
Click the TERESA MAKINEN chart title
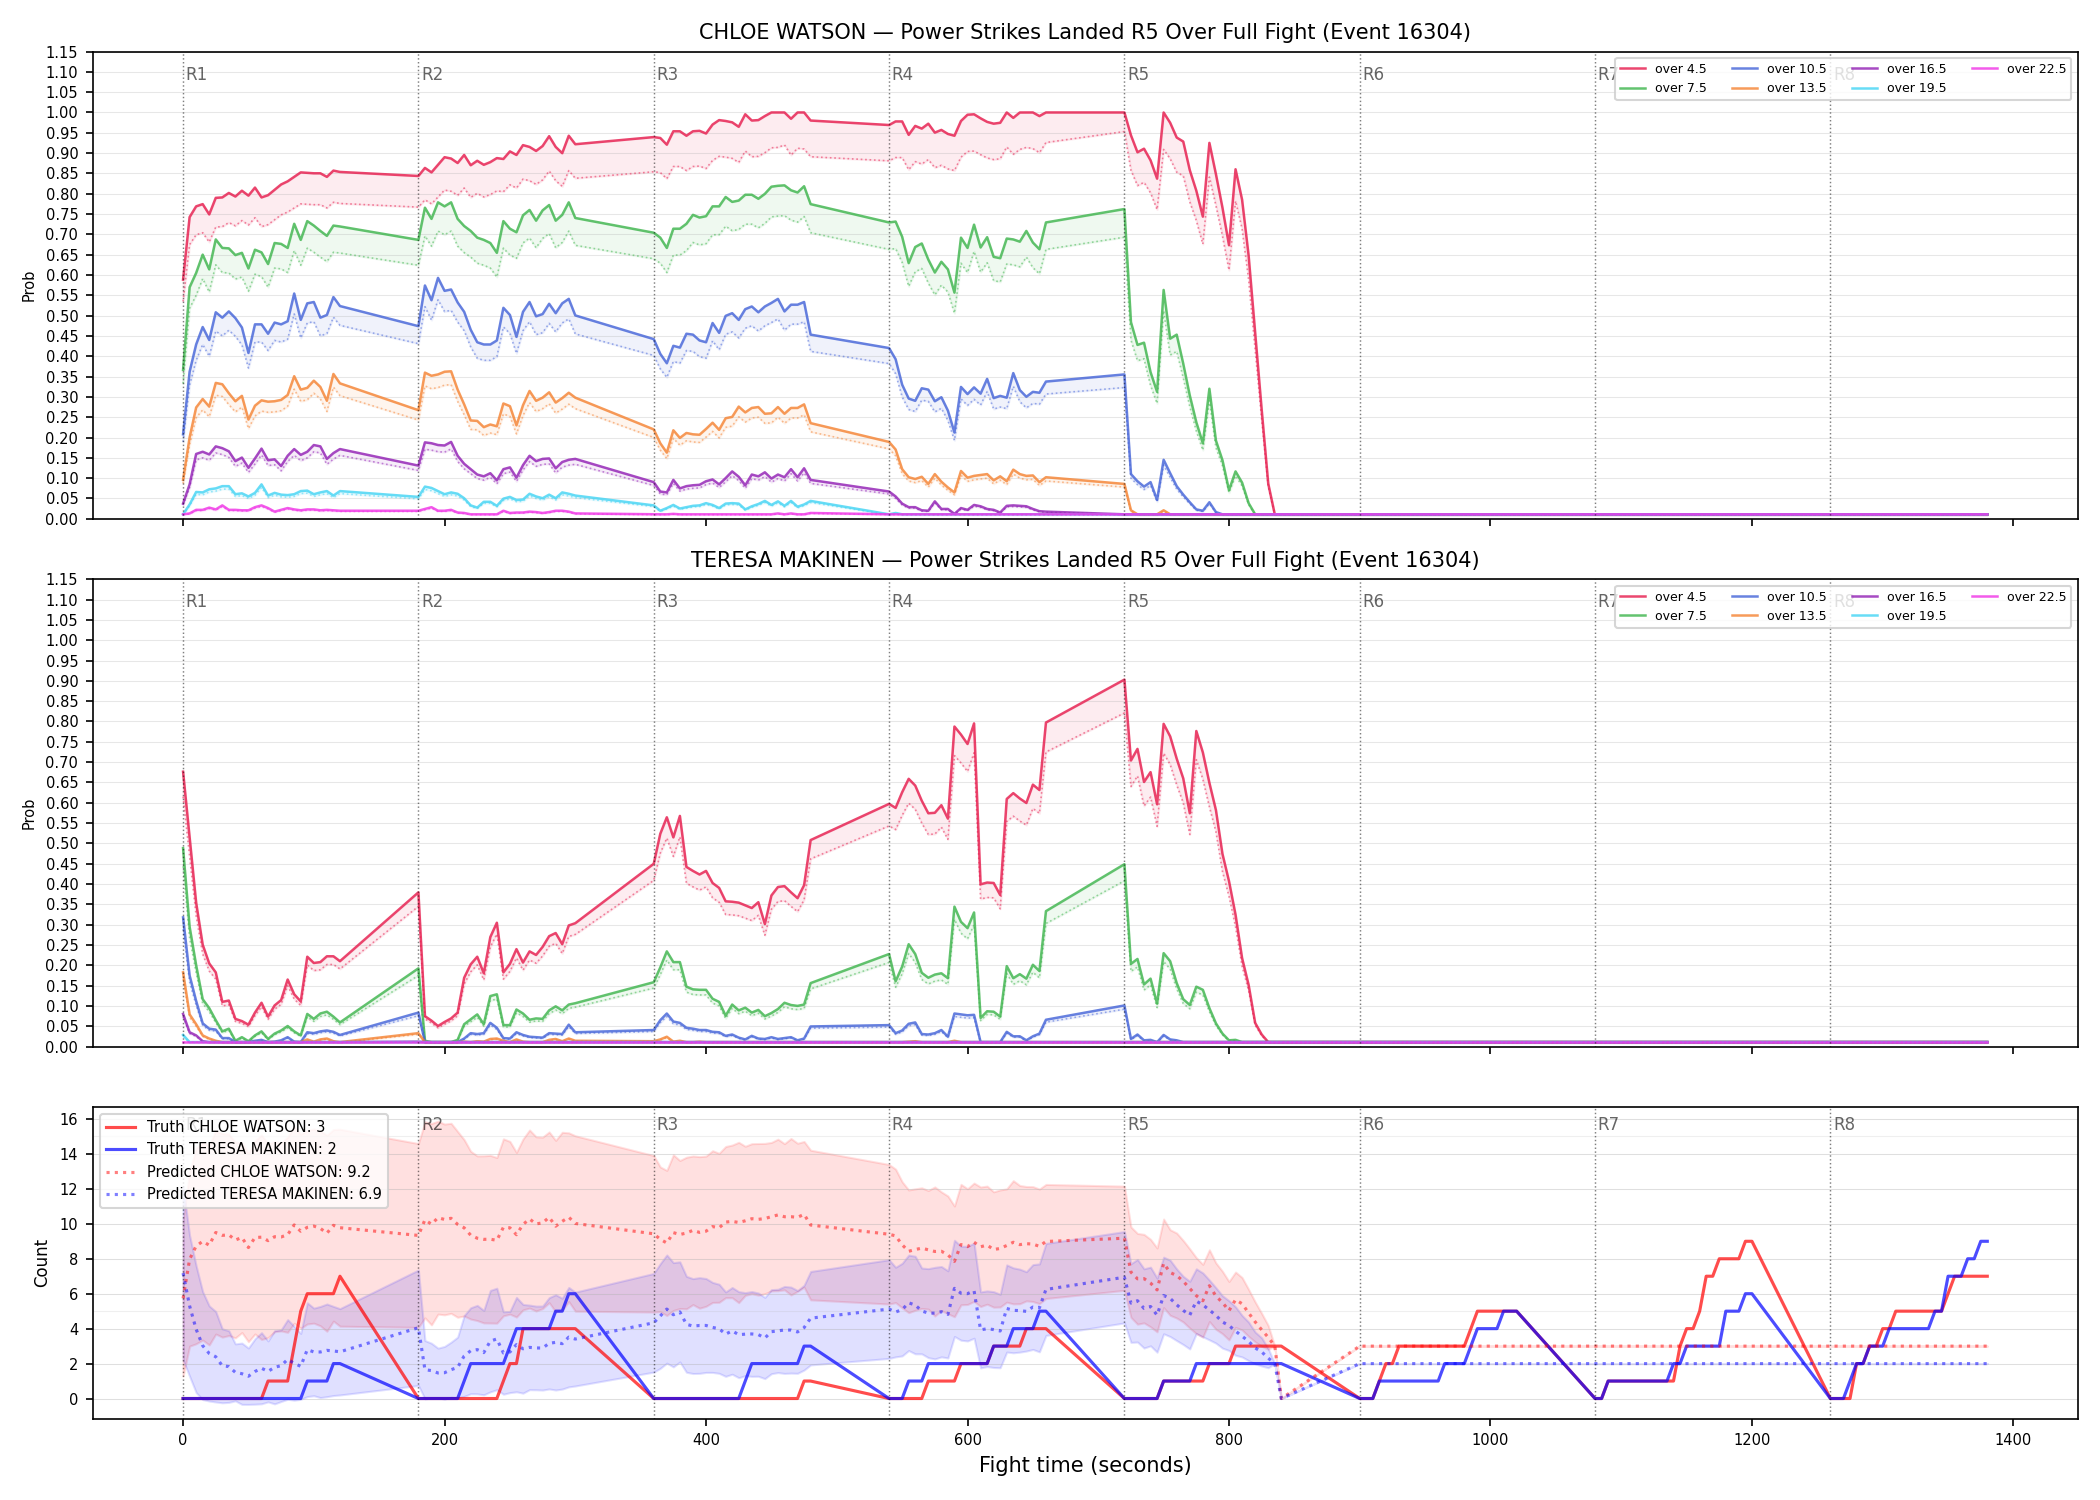click(1084, 560)
